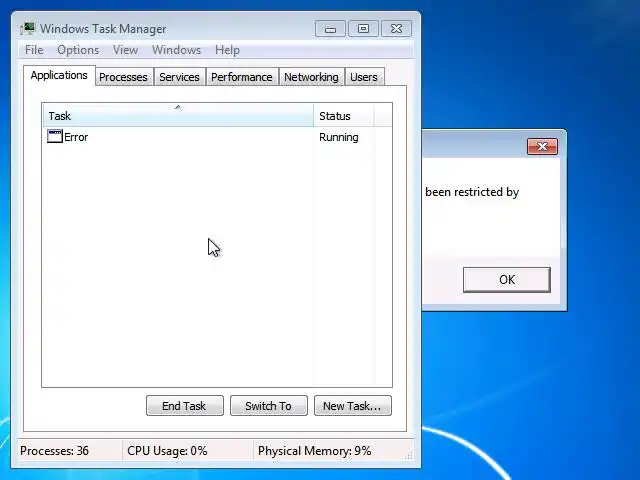The image size is (640, 480).
Task: Click the Processes: 36 status entry
Action: [54, 451]
